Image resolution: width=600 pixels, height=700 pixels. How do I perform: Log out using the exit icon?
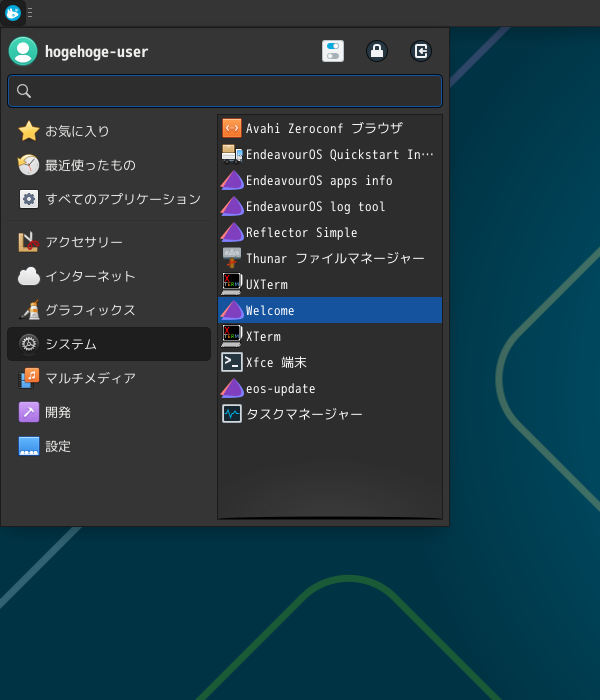(421, 51)
